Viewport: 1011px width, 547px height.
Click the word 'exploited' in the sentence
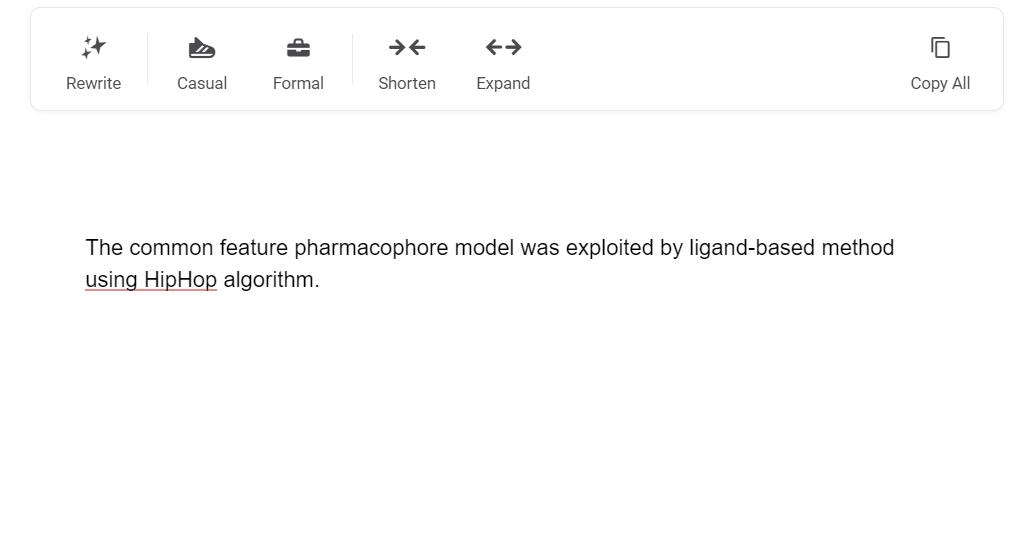609,248
